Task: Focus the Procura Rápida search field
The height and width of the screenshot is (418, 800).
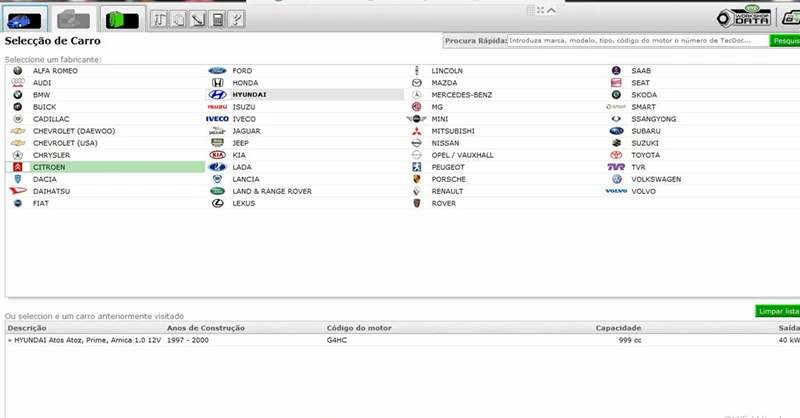Action: click(638, 40)
